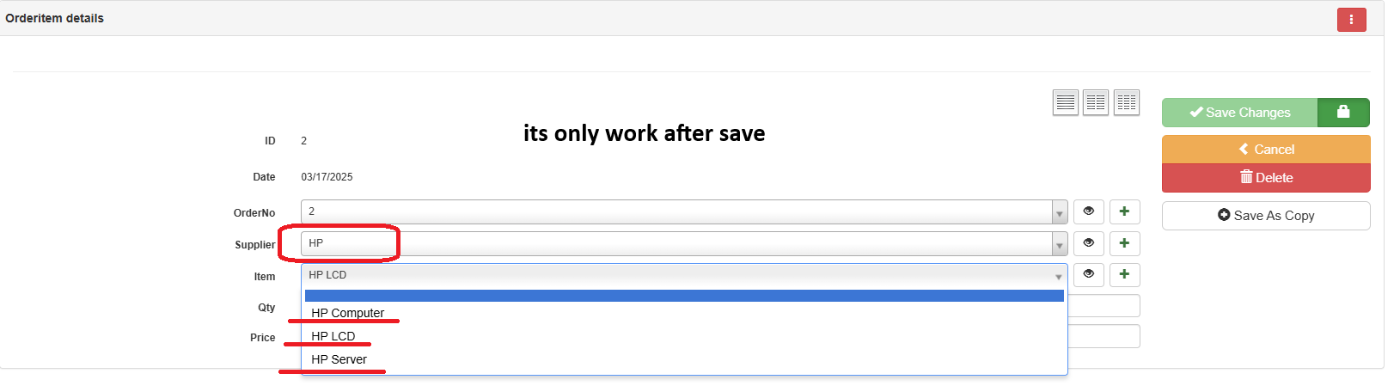Click the Save Changes button

pyautogui.click(x=1240, y=113)
